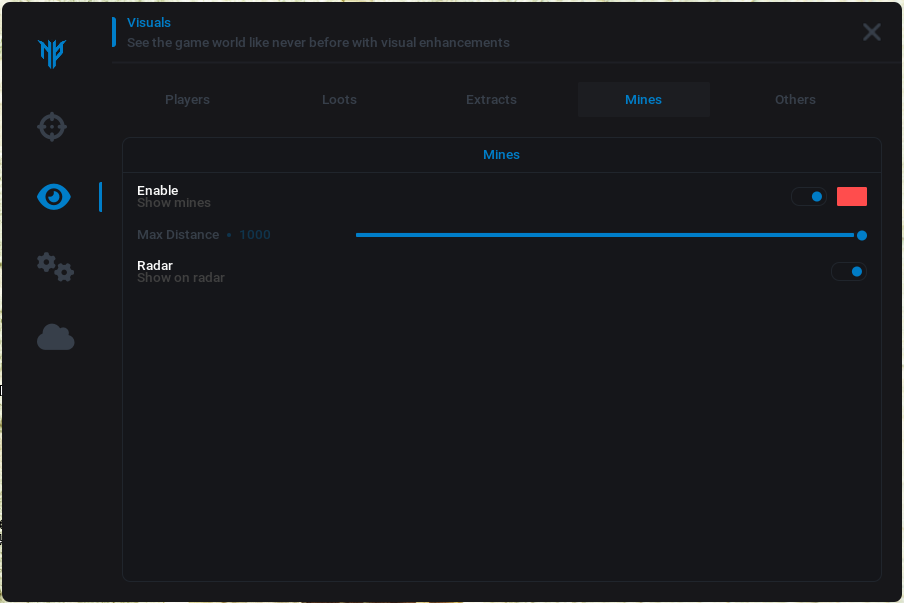The image size is (904, 603).
Task: Turn off the Radar toggle
Action: (x=849, y=271)
